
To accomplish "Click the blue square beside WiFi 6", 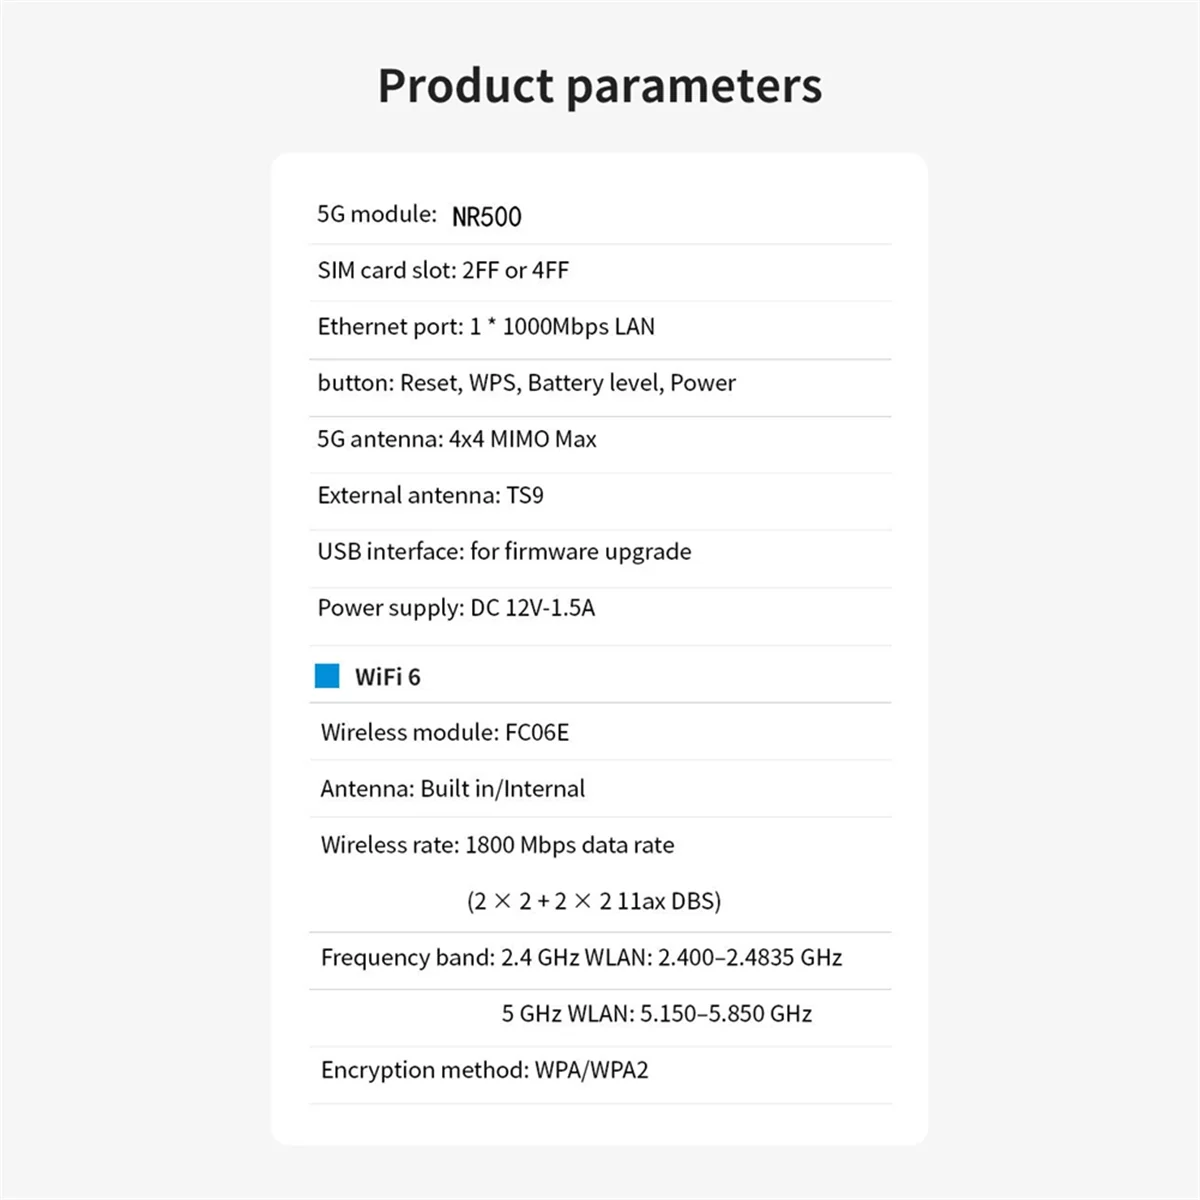I will pyautogui.click(x=327, y=676).
